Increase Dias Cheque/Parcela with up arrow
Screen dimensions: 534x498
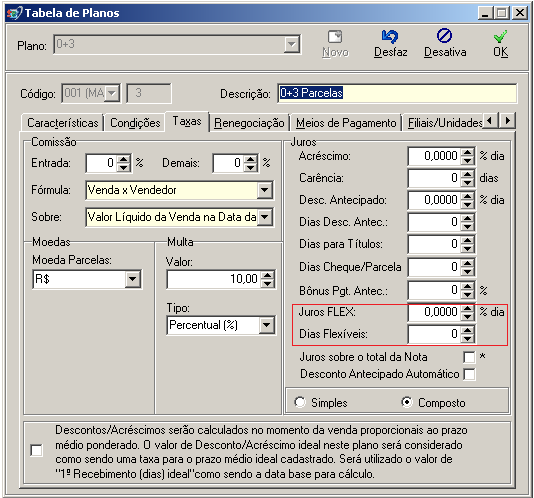click(x=468, y=263)
